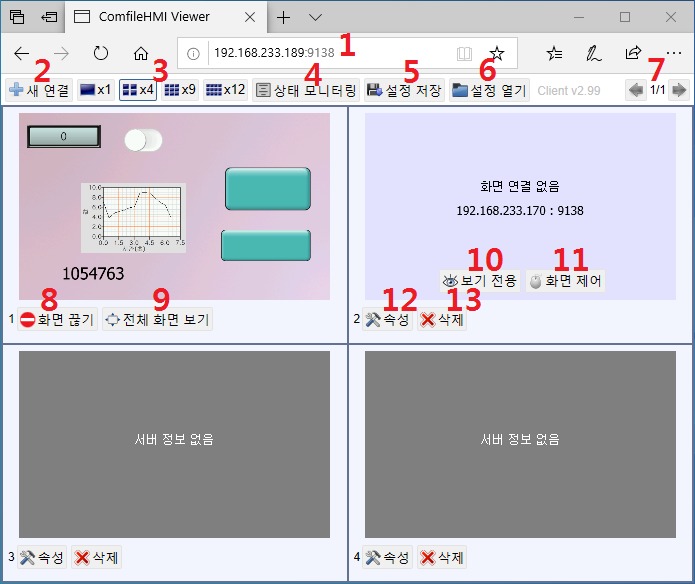Click 전체 화면 보기 for full screen
This screenshot has height=584, width=695.
click(157, 320)
